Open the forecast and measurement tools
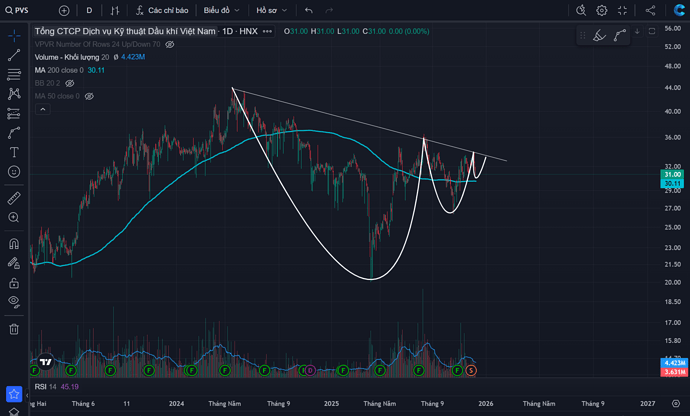The height and width of the screenshot is (416, 690). click(x=14, y=114)
